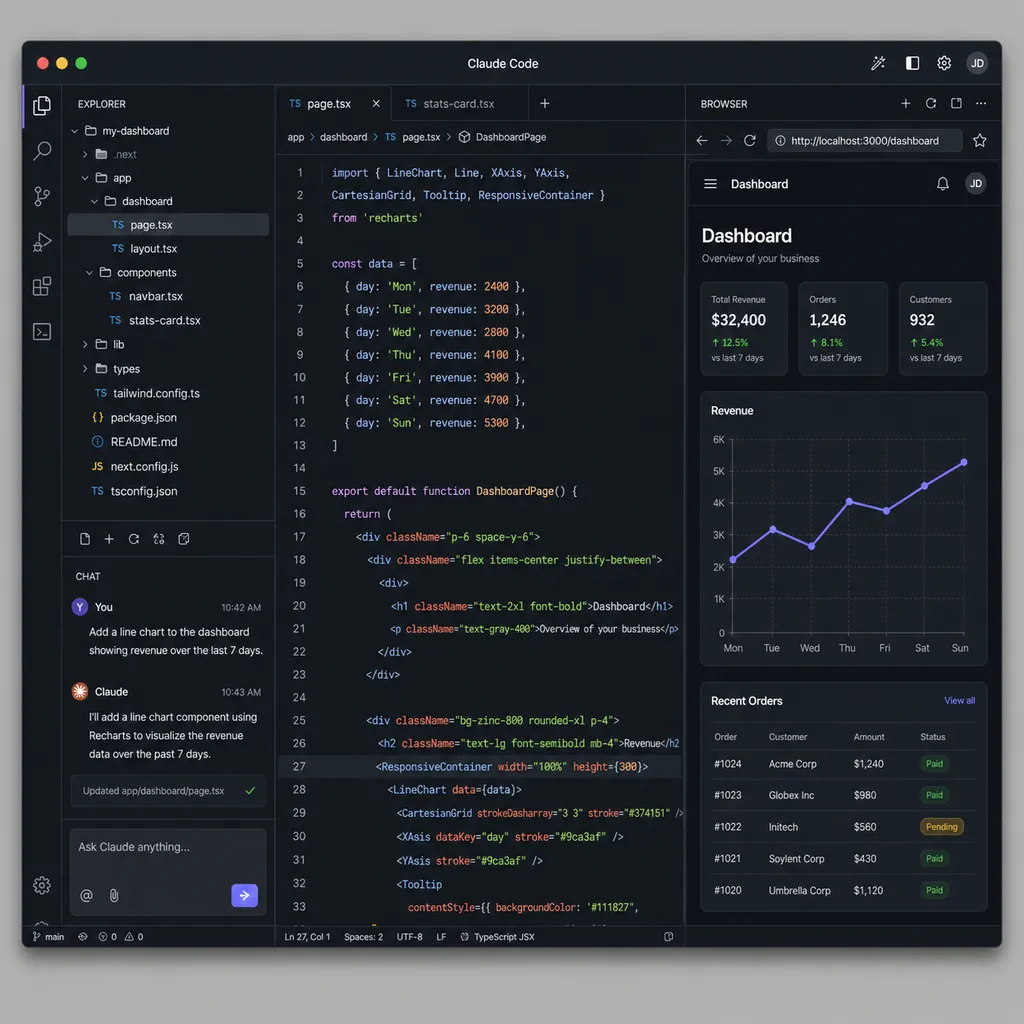Image resolution: width=1024 pixels, height=1024 pixels.
Task: Click the magic wand icon in title bar
Action: 878,63
